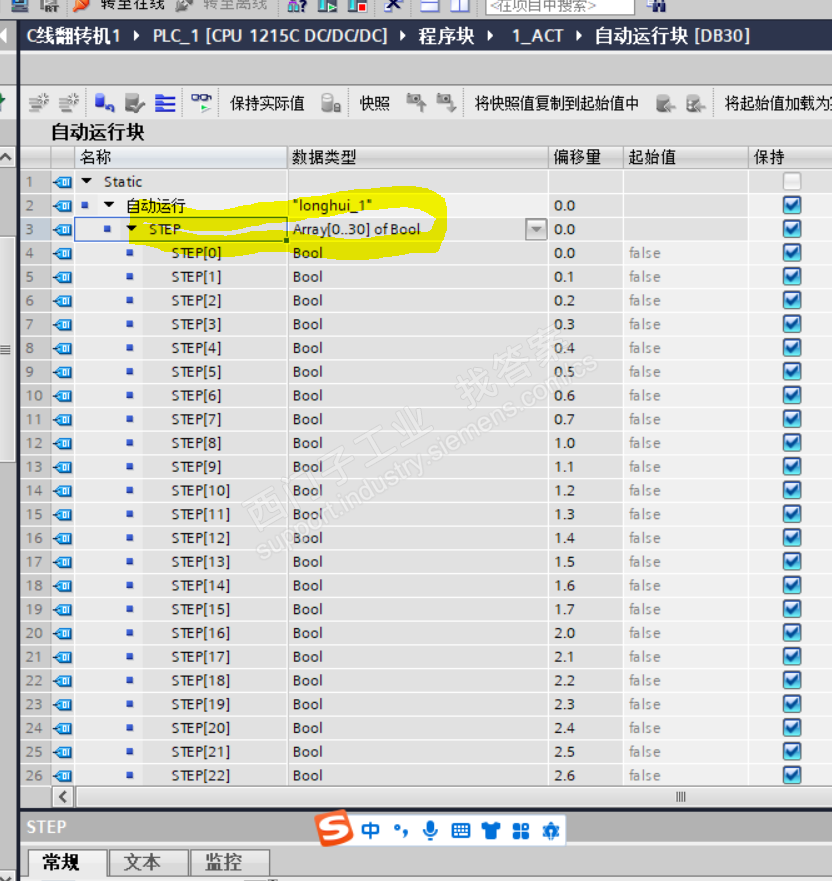Image resolution: width=832 pixels, height=881 pixels.
Task: Click the 快照 button
Action: click(375, 103)
